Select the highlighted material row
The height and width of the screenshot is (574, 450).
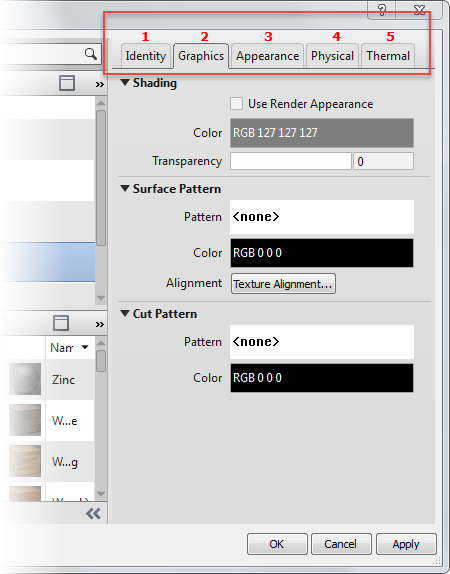tap(48, 262)
